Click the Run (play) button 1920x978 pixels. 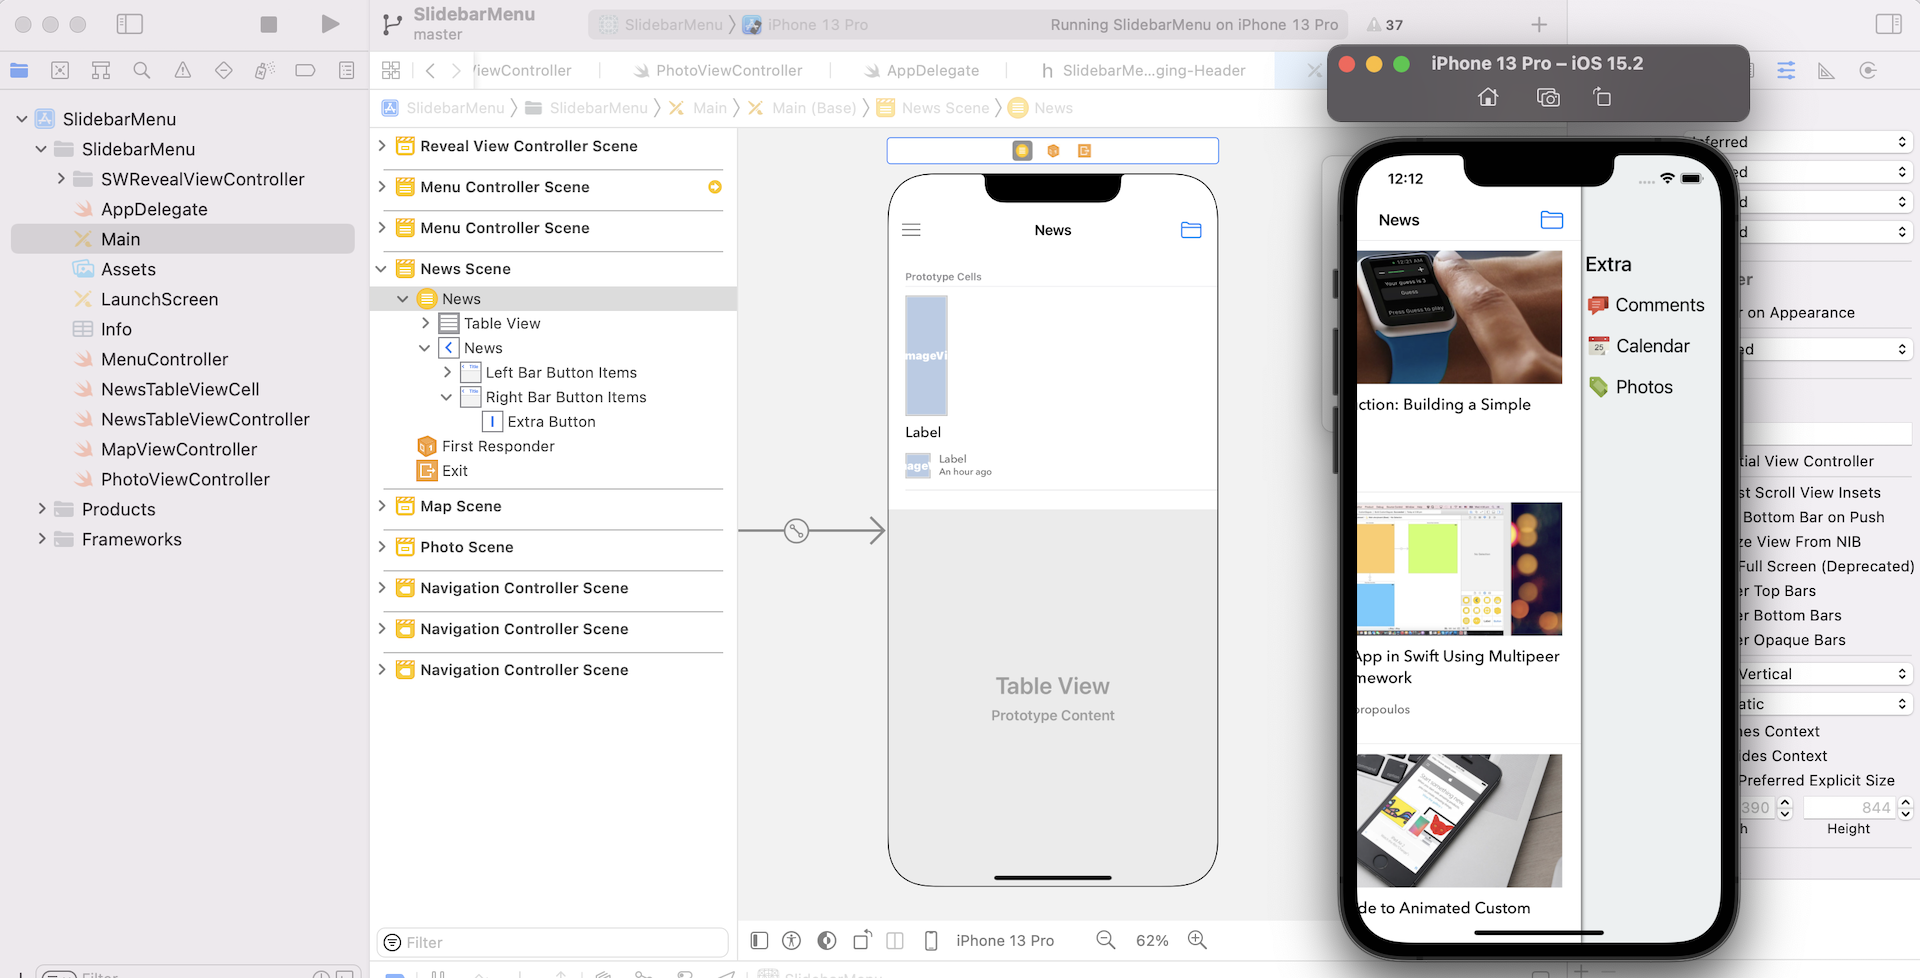[x=329, y=24]
